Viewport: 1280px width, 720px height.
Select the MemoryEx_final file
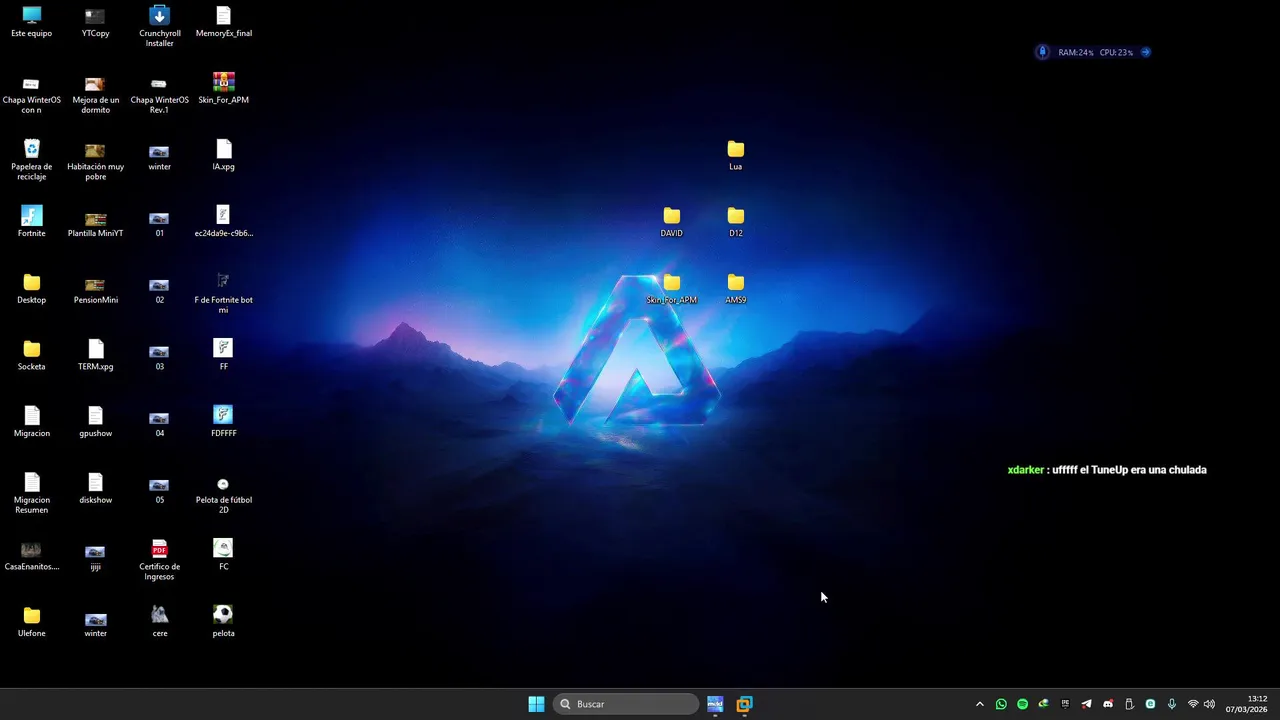[x=223, y=22]
